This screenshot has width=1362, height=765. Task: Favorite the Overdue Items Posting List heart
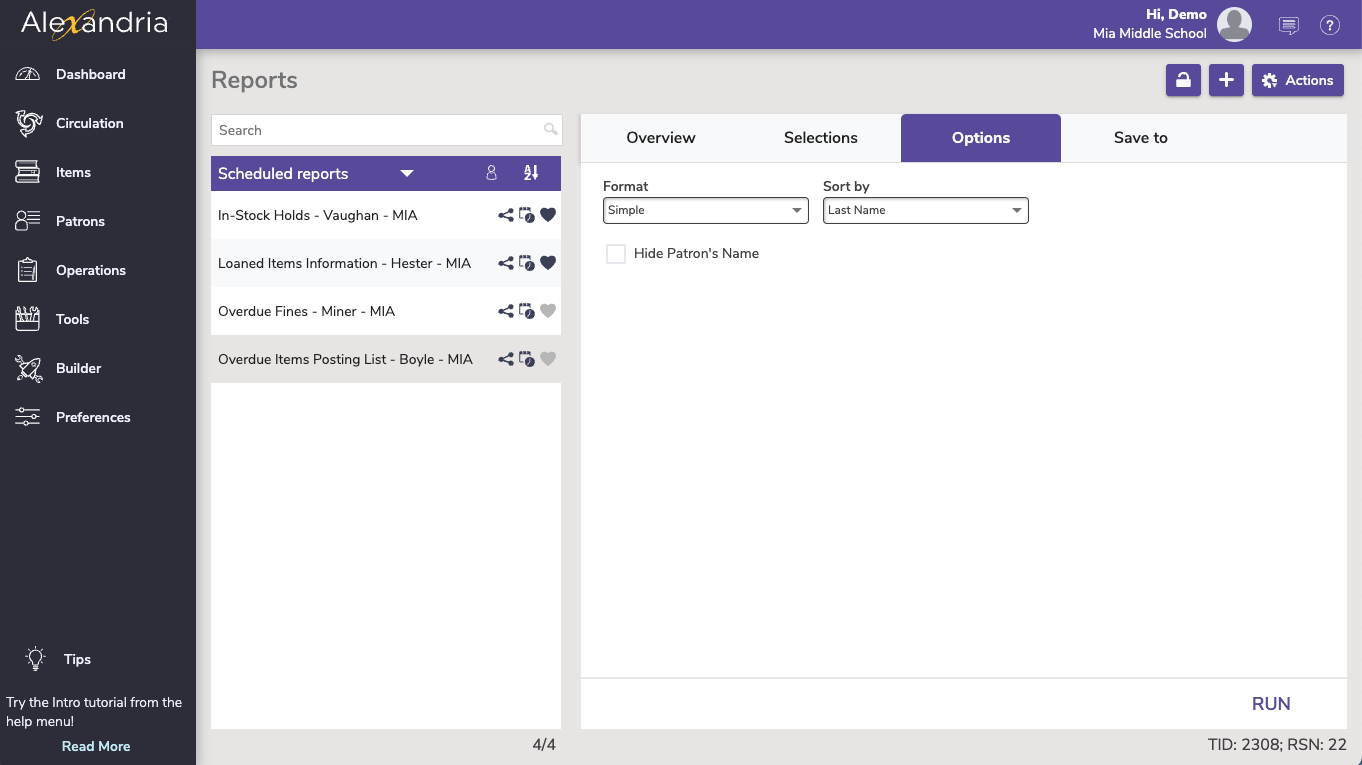coord(548,359)
